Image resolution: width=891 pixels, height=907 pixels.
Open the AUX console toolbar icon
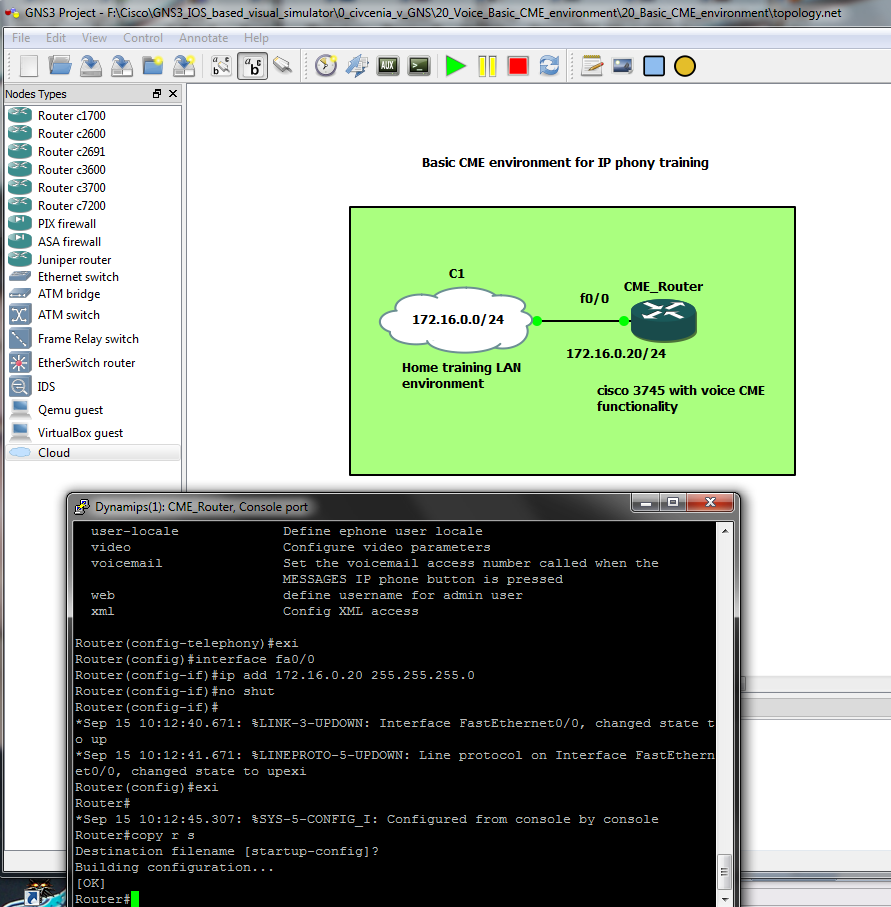pyautogui.click(x=388, y=66)
